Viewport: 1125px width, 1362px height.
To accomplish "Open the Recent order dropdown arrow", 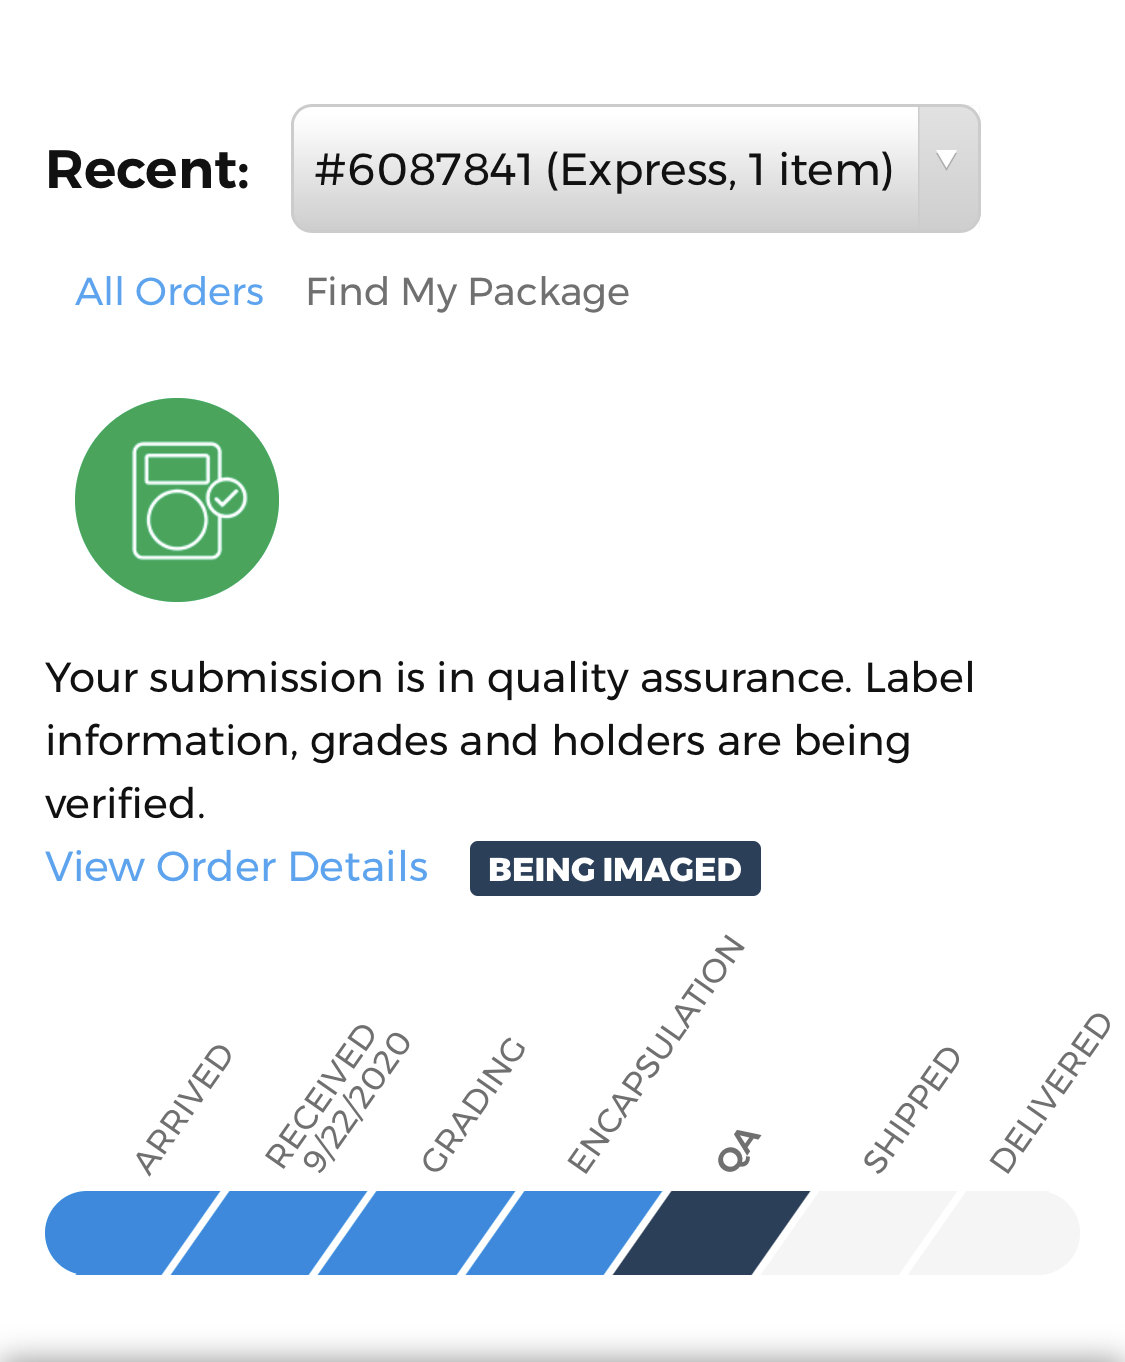I will [x=947, y=169].
